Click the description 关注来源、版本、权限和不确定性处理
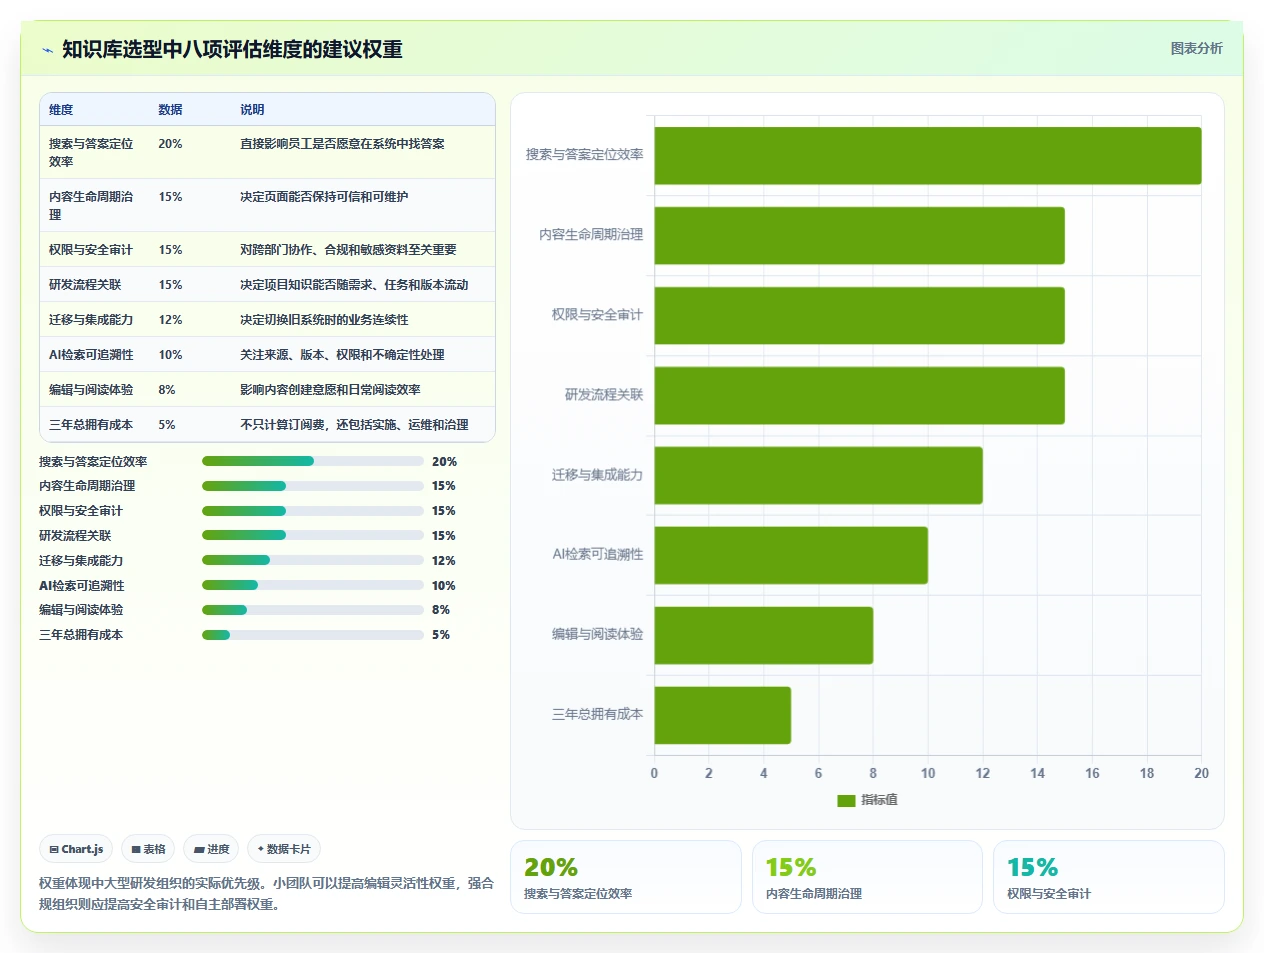The height and width of the screenshot is (953, 1264). point(342,355)
